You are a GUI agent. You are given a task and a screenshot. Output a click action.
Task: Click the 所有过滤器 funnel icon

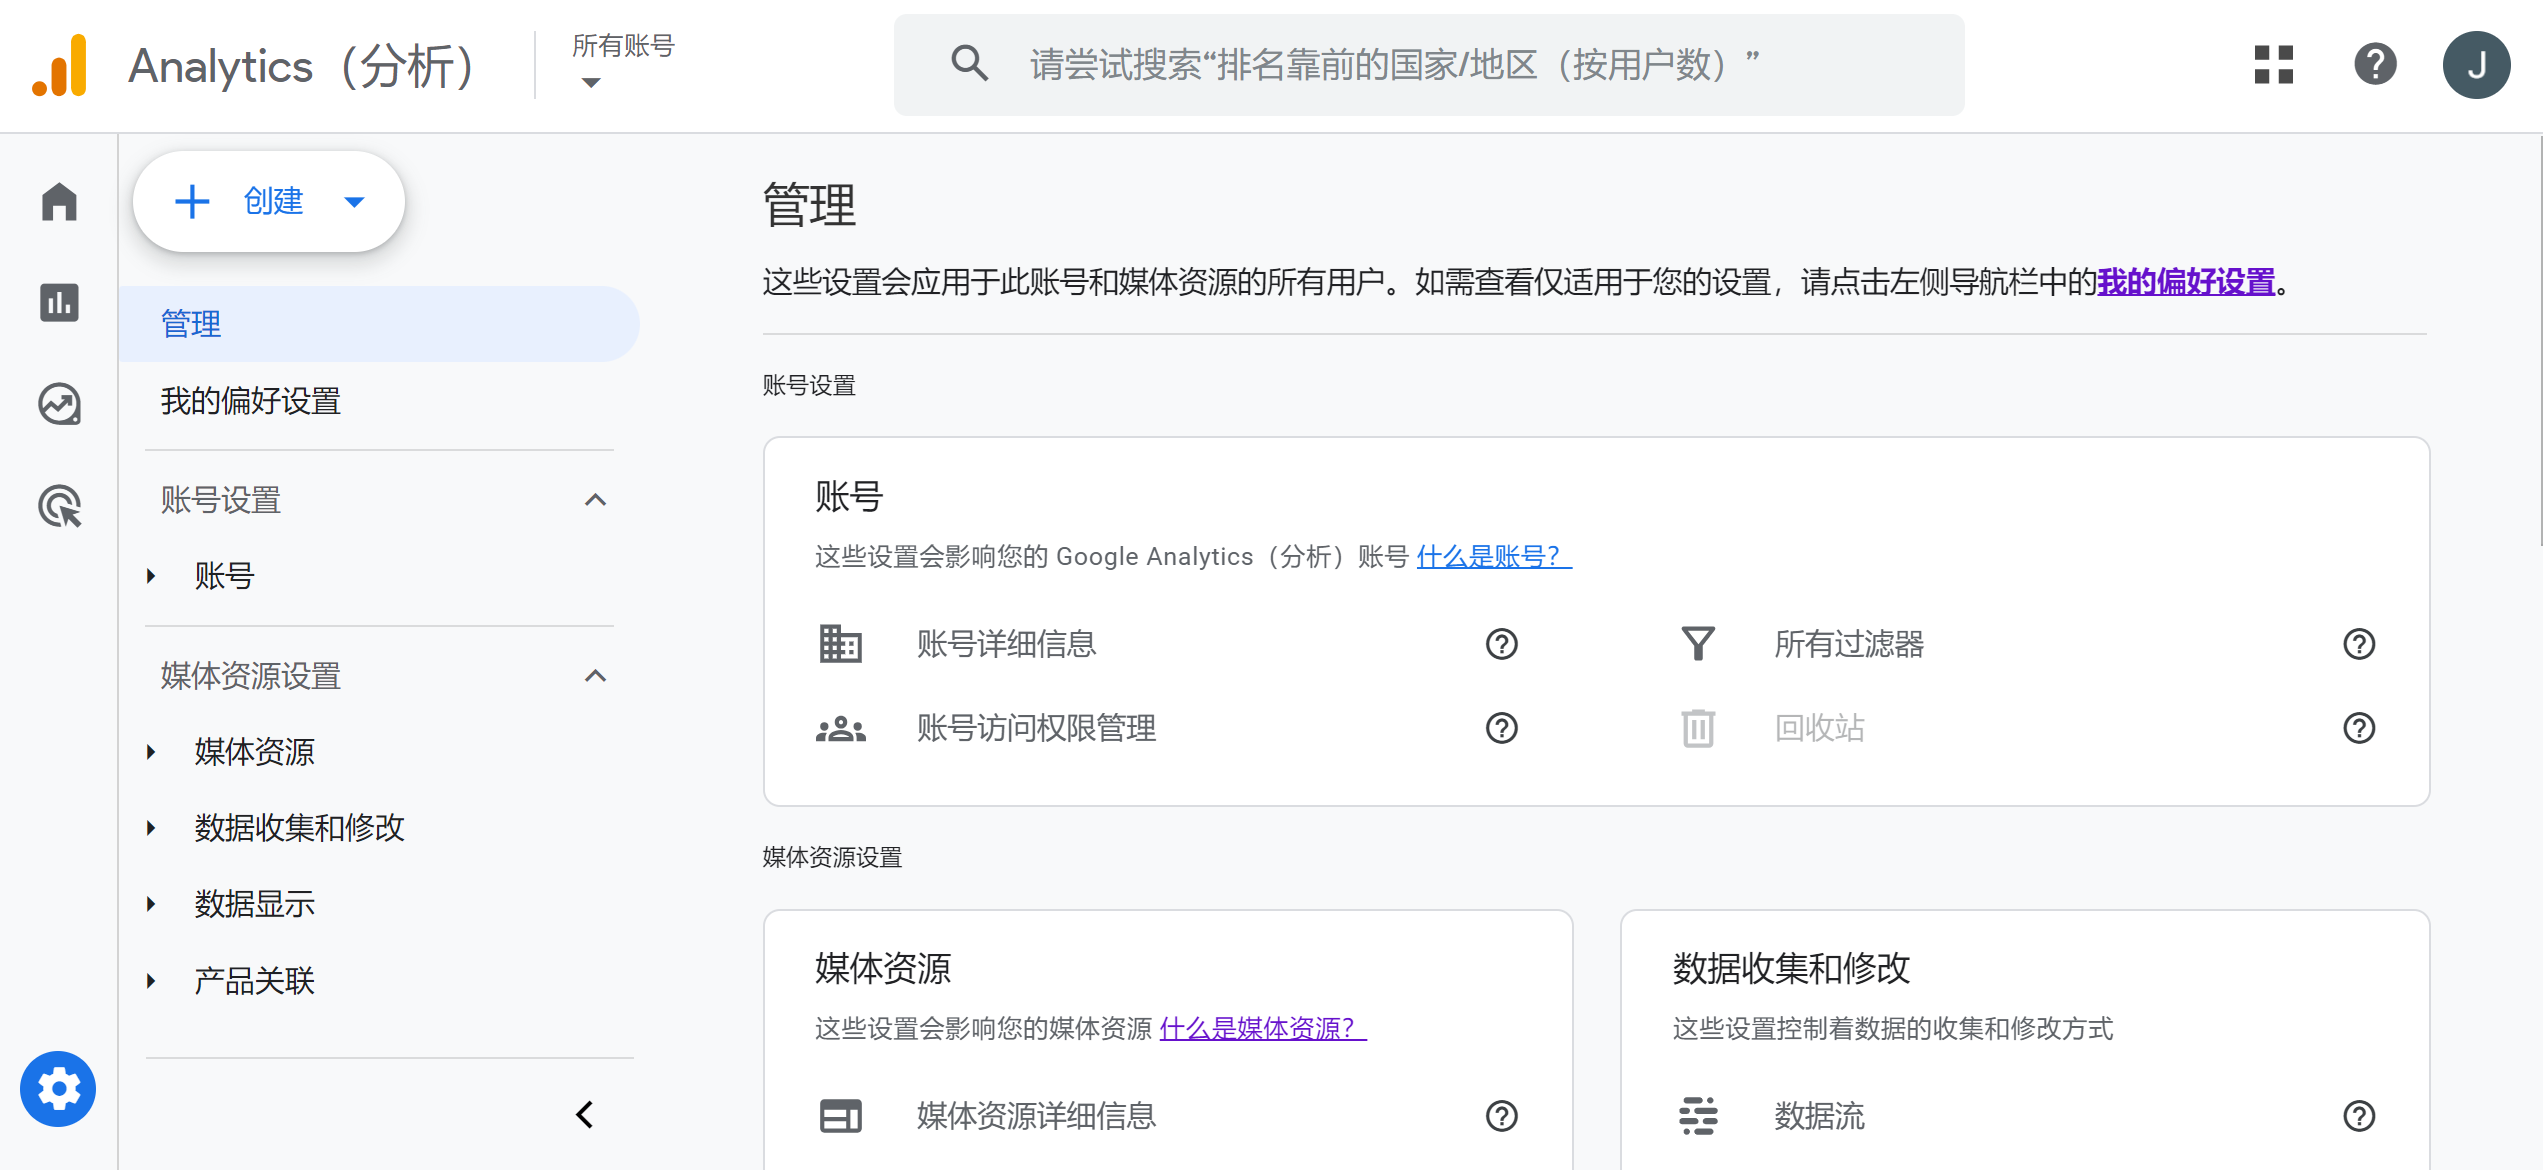[x=1698, y=644]
